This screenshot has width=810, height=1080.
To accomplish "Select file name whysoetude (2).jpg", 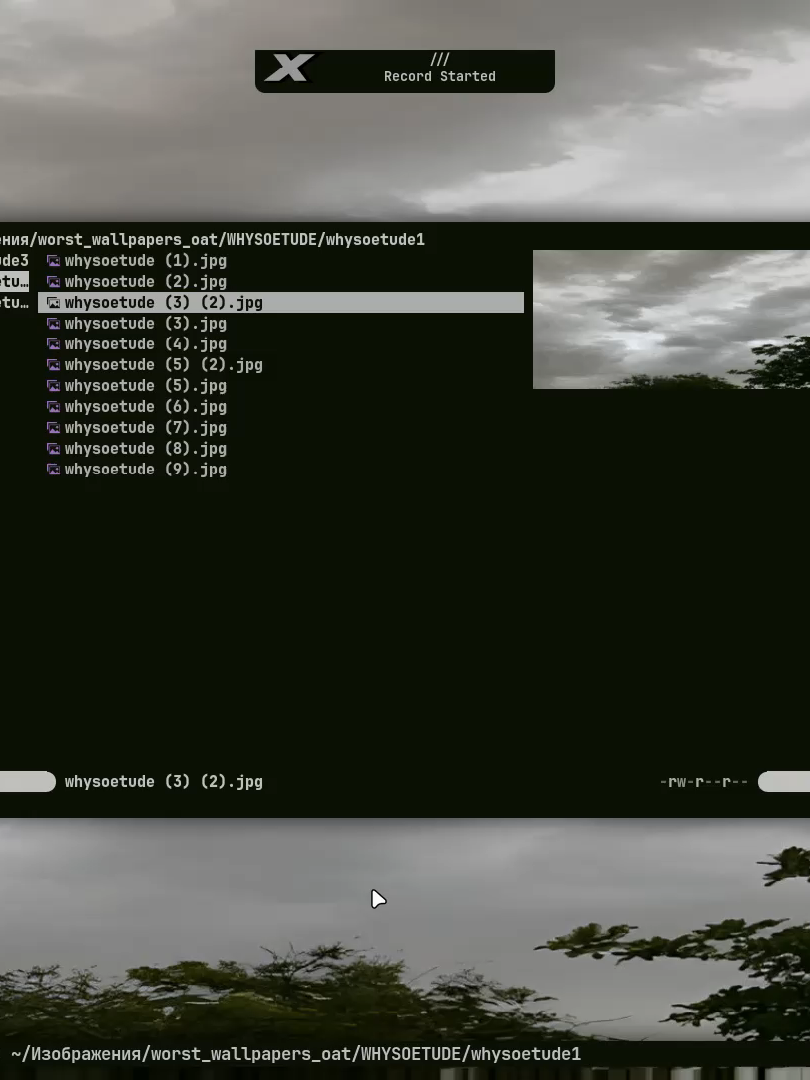I will pyautogui.click(x=146, y=282).
